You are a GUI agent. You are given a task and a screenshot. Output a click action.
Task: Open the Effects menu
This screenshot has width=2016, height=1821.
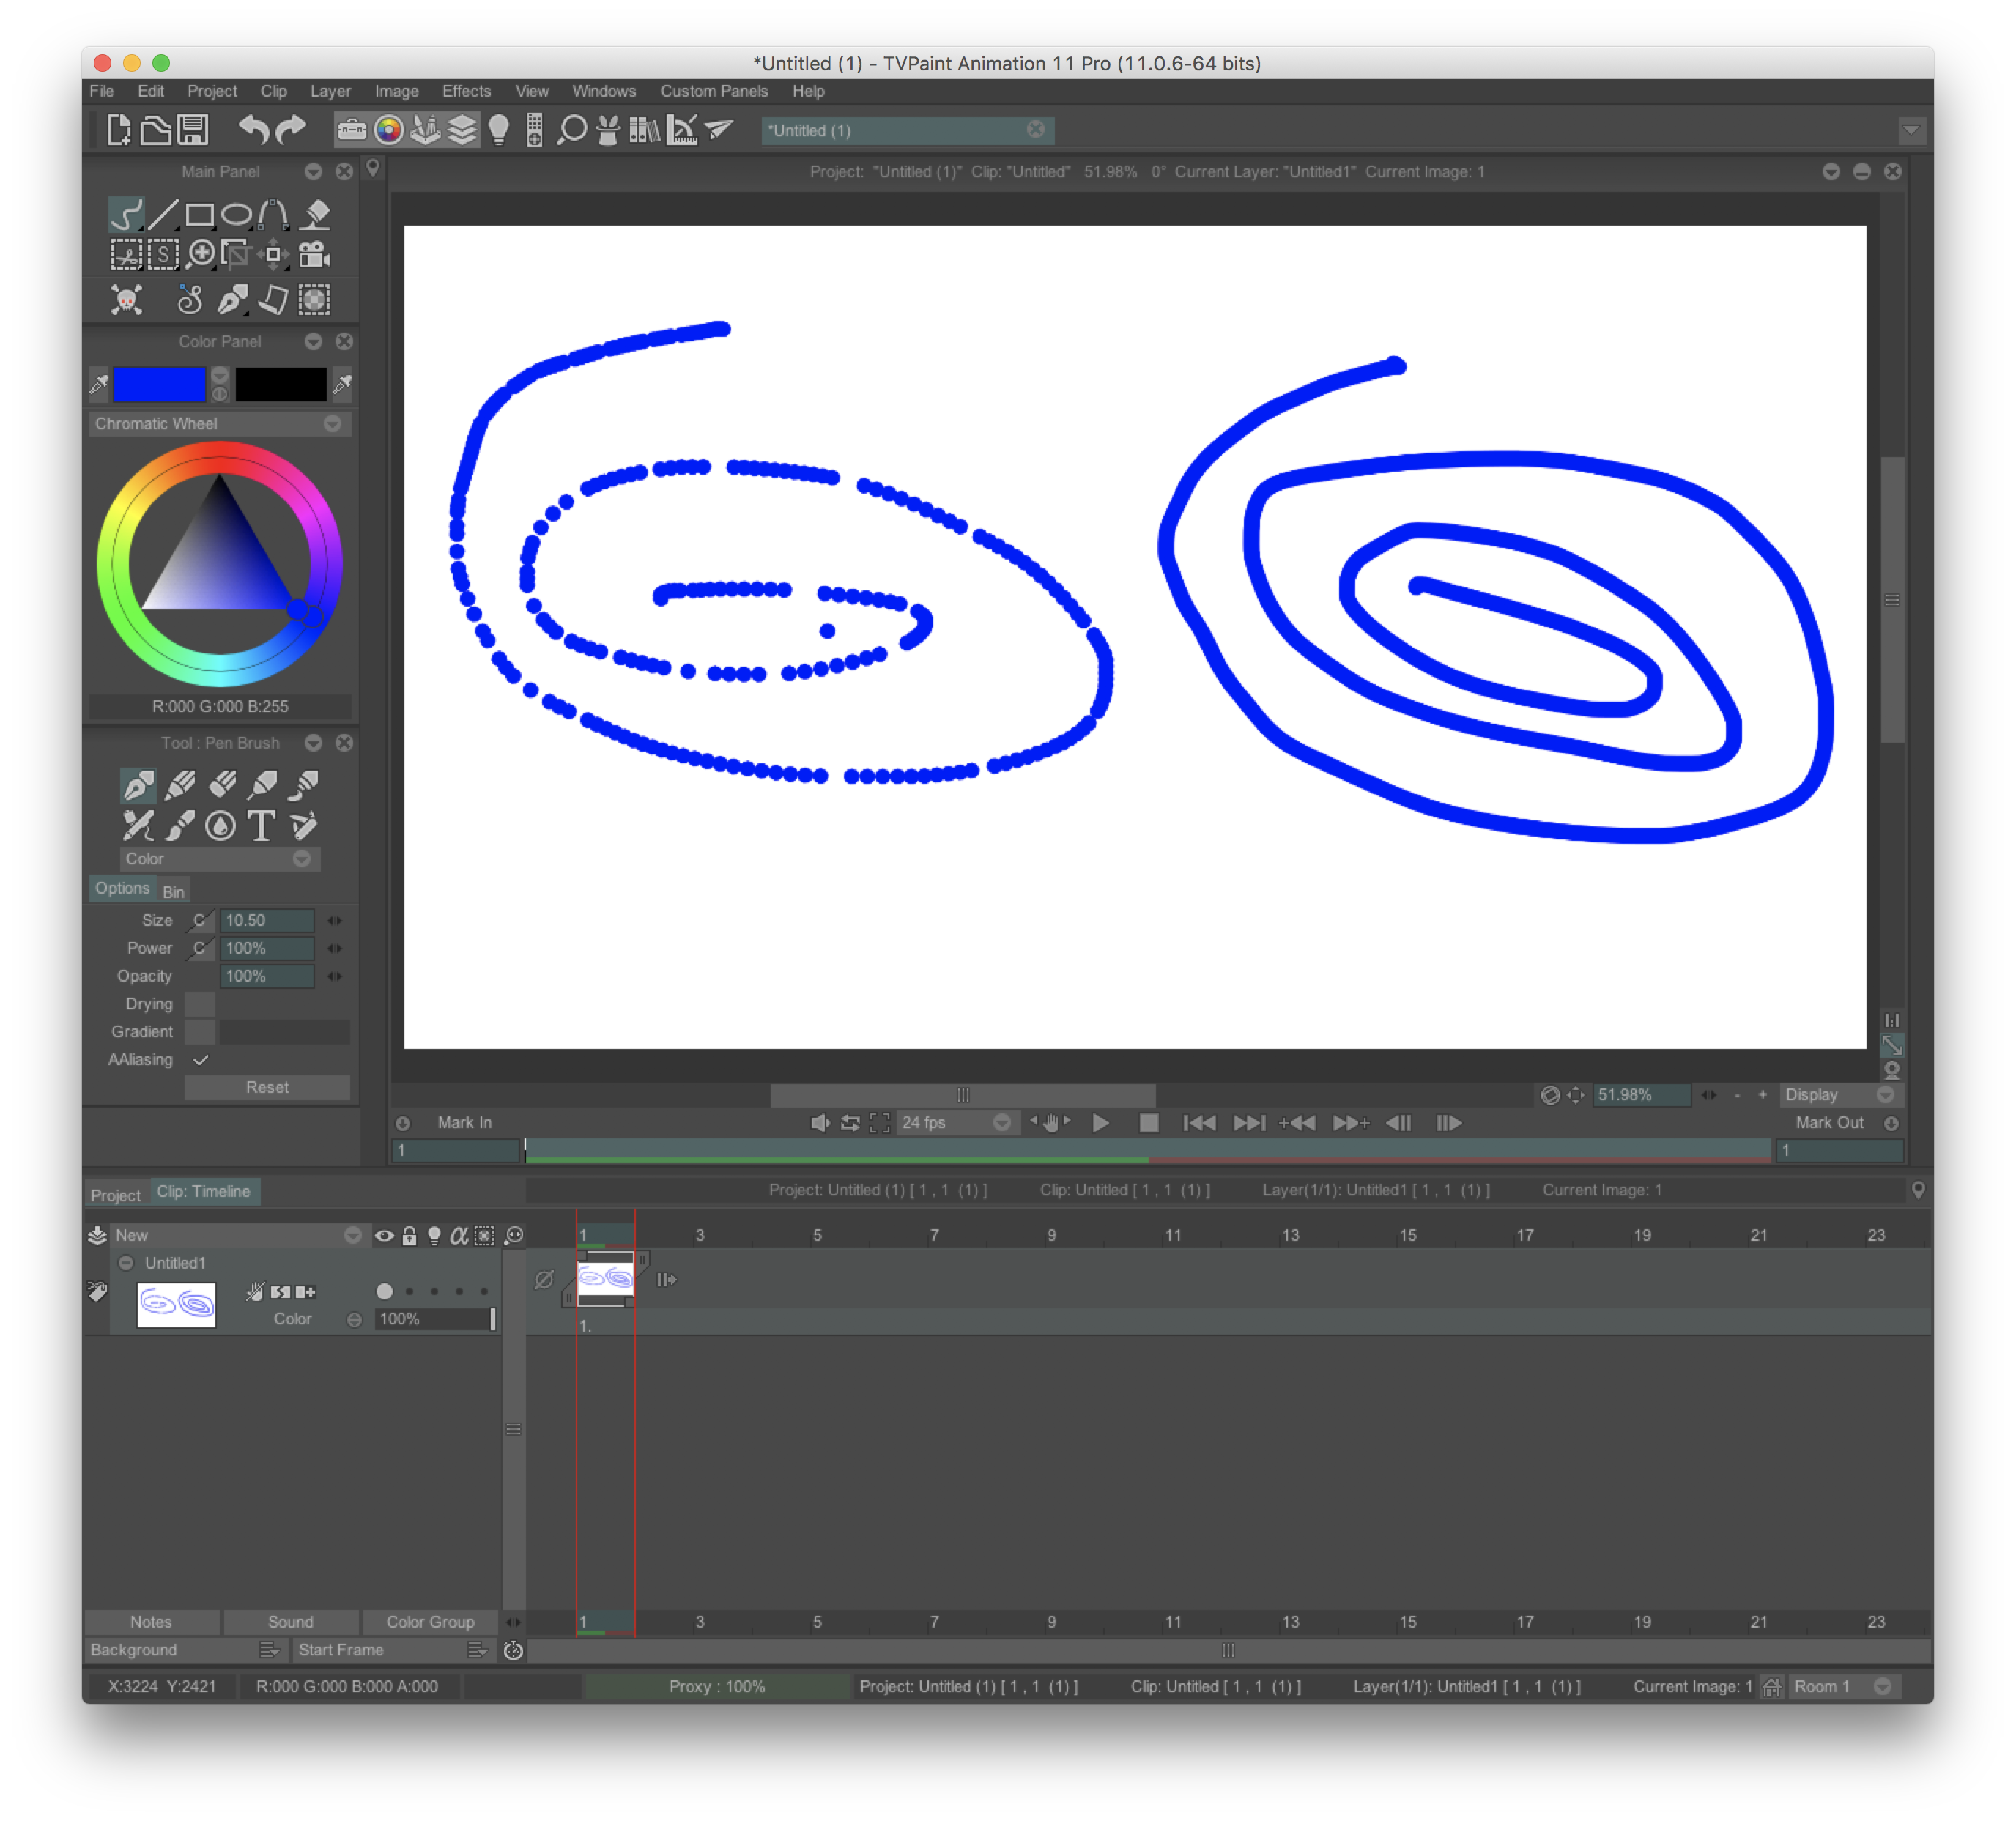point(466,91)
